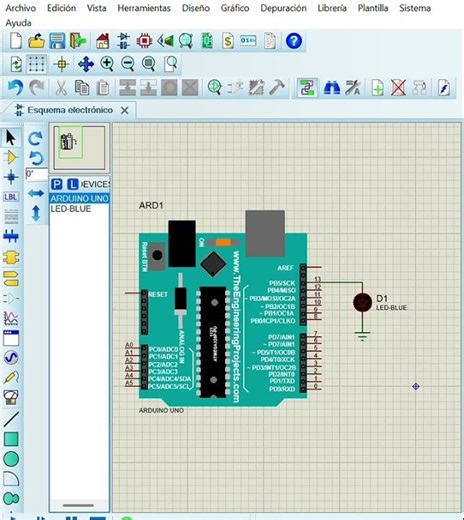This screenshot has width=464, height=520.
Task: Click the Close Project door icon
Action: [78, 41]
